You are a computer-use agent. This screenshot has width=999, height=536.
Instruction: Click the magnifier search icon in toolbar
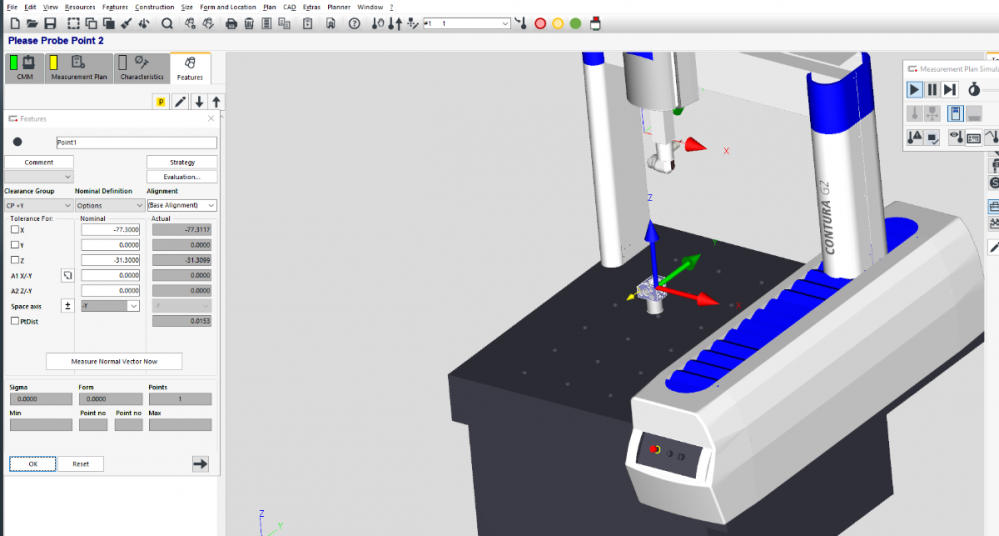(x=167, y=23)
